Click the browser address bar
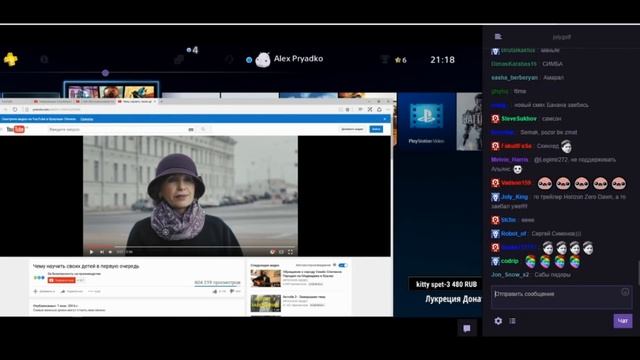Viewport: 640px width, 360px height. click(x=180, y=109)
